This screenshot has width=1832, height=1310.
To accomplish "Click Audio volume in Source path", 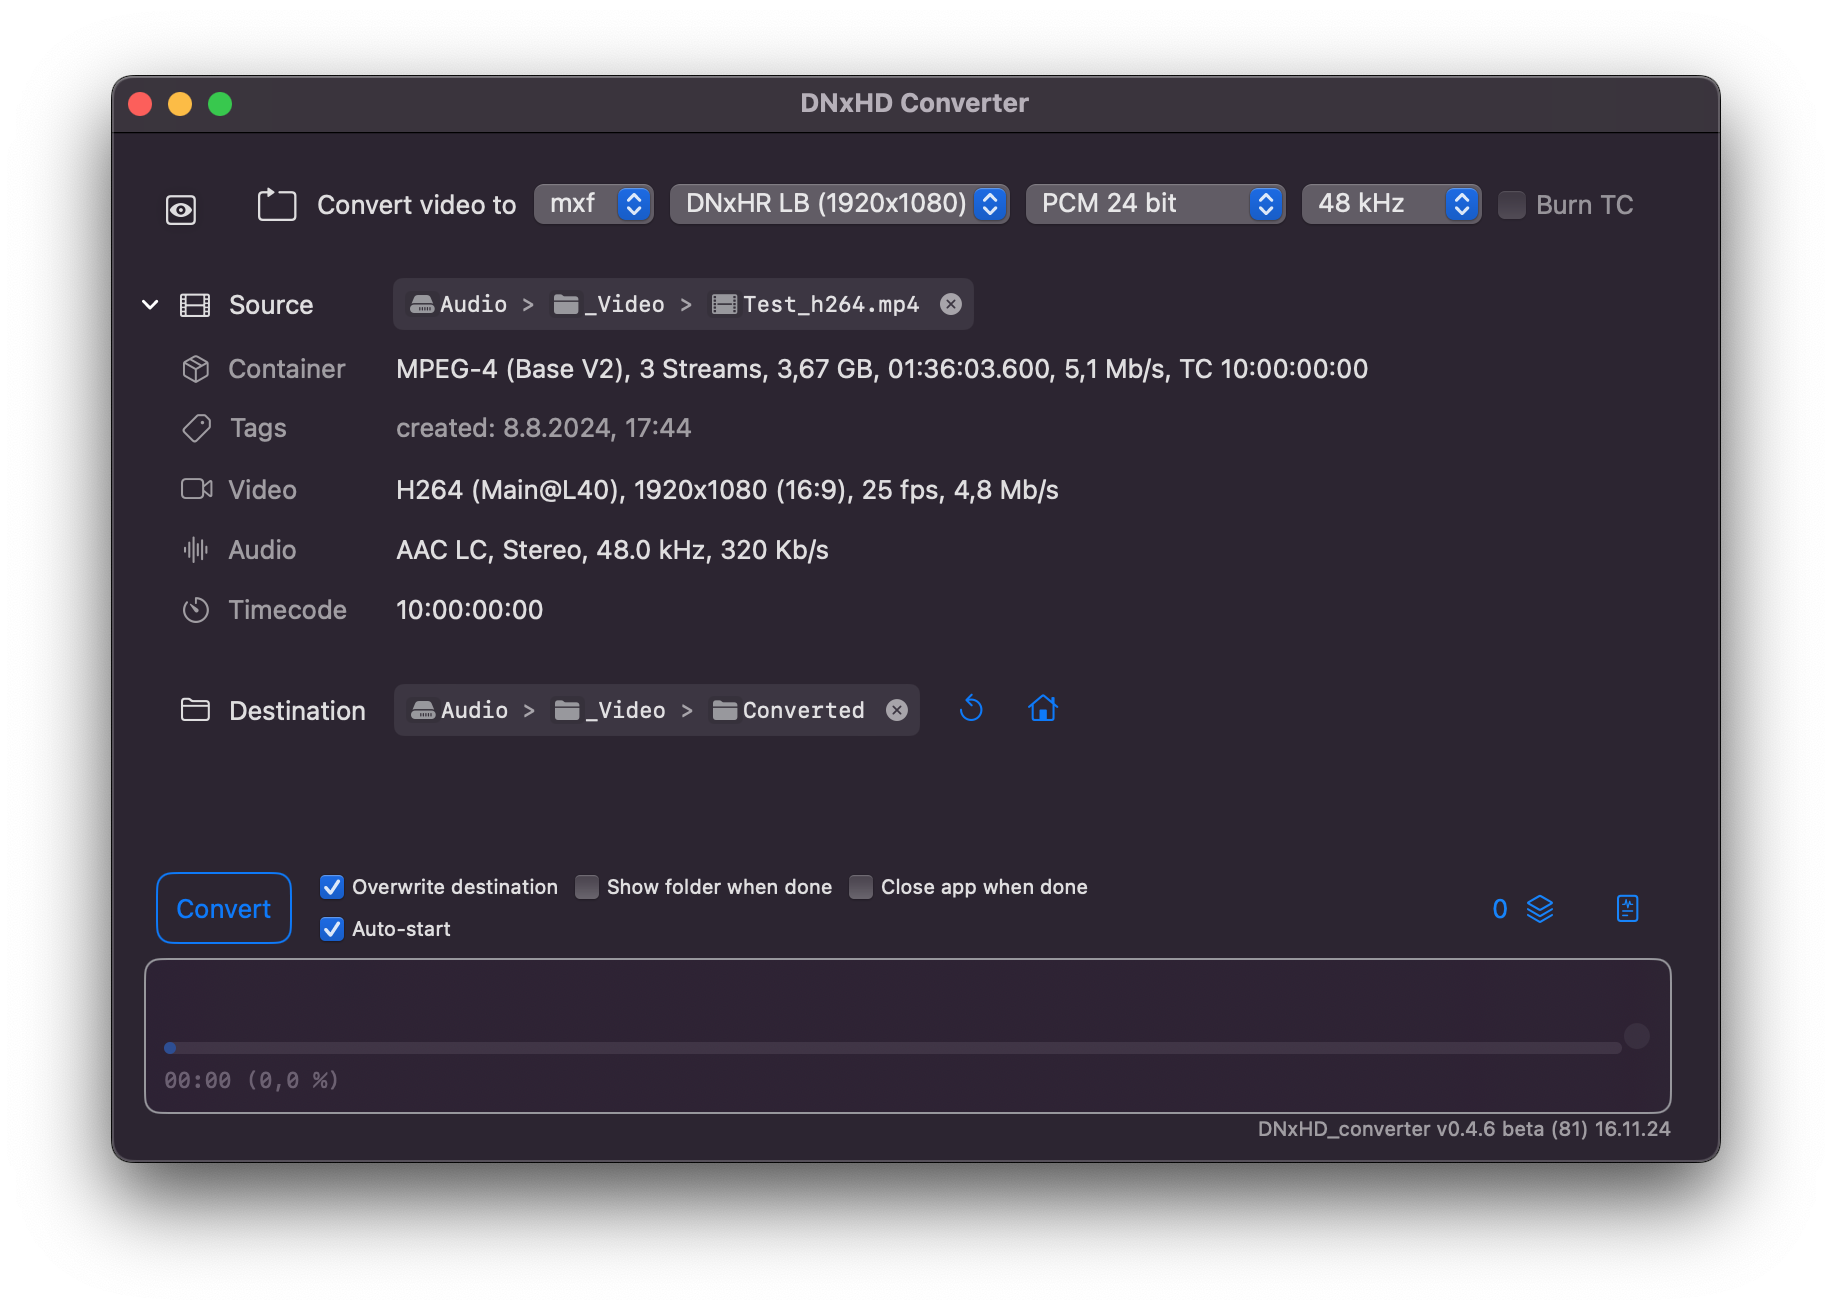I will coord(459,304).
